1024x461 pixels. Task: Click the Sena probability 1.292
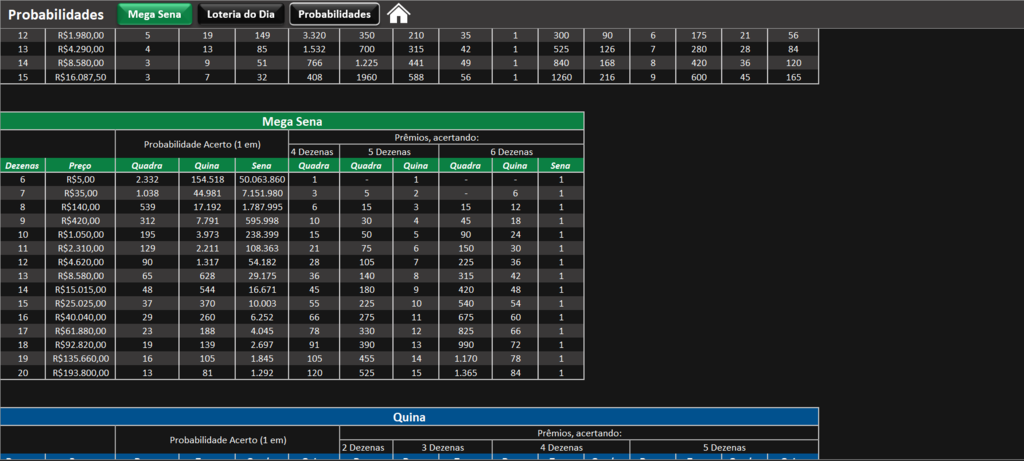(x=262, y=373)
